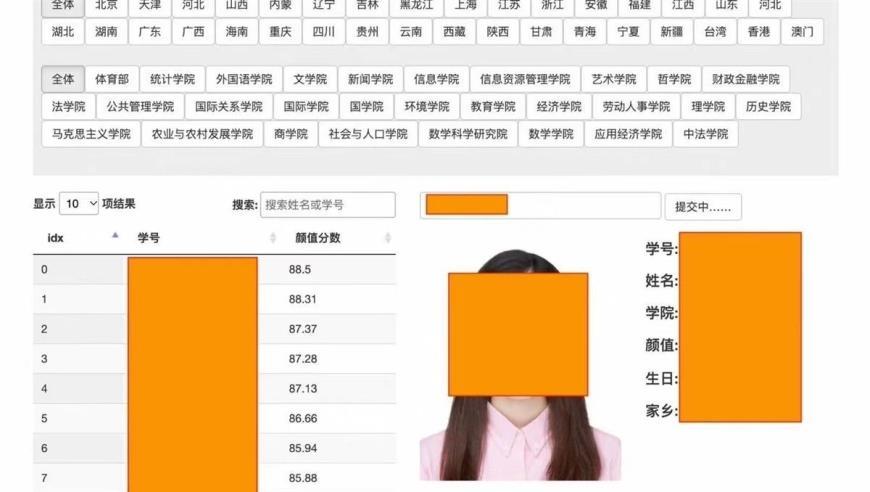Choose the 公共管理学院 filter

140,106
